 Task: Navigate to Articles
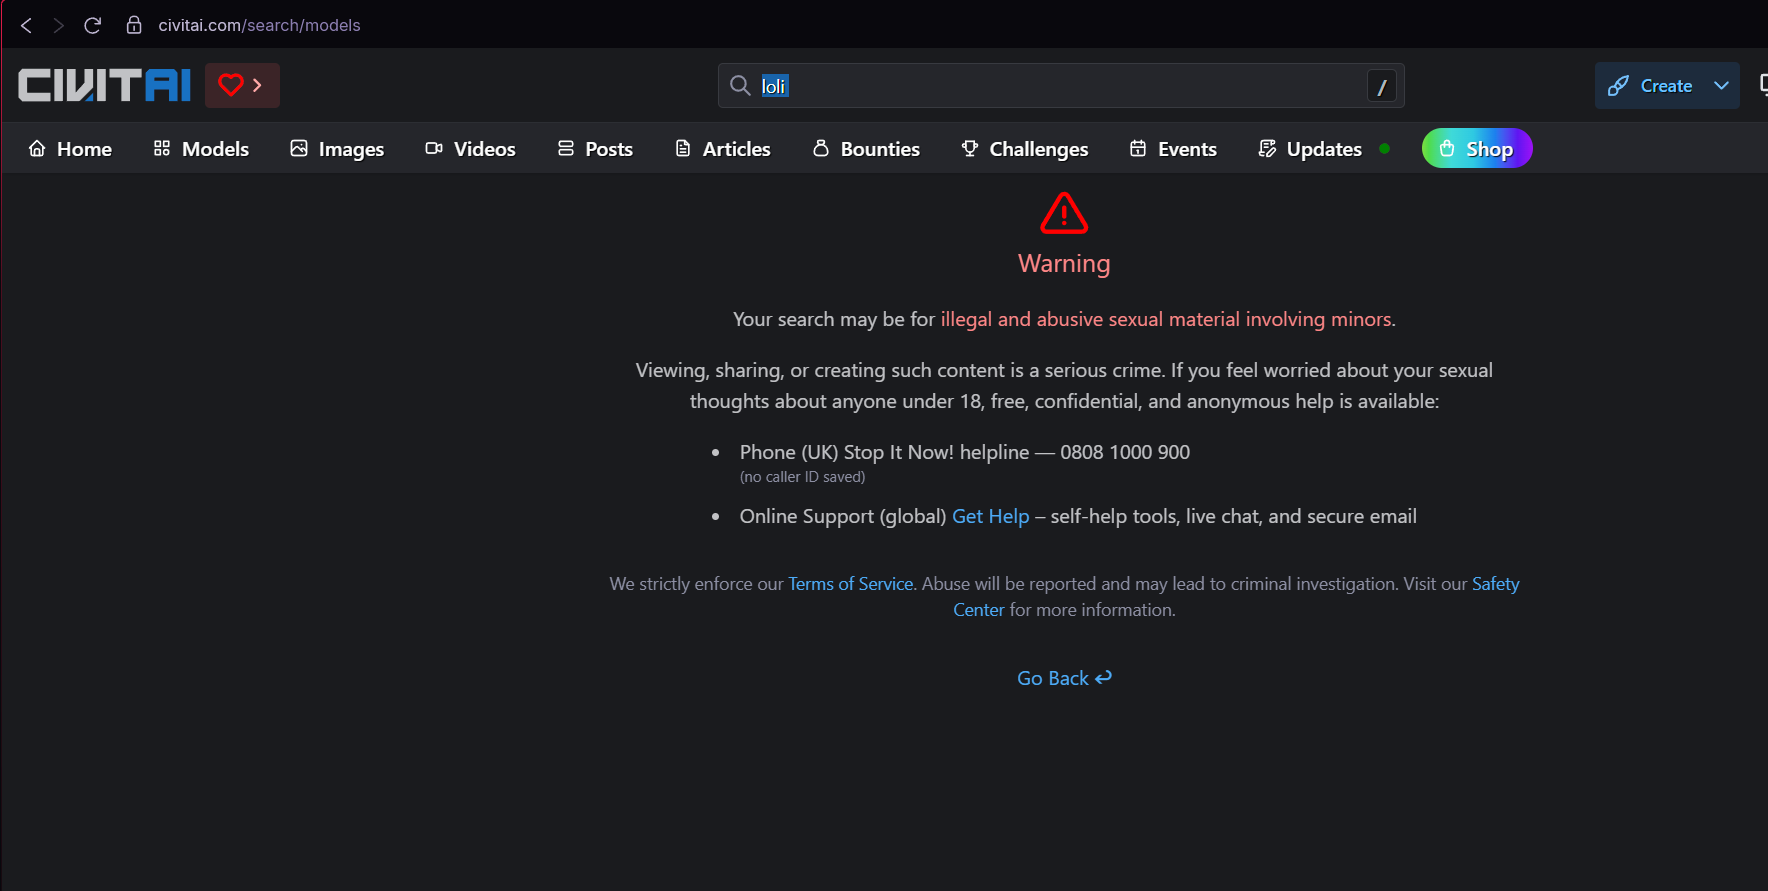pyautogui.click(x=723, y=149)
